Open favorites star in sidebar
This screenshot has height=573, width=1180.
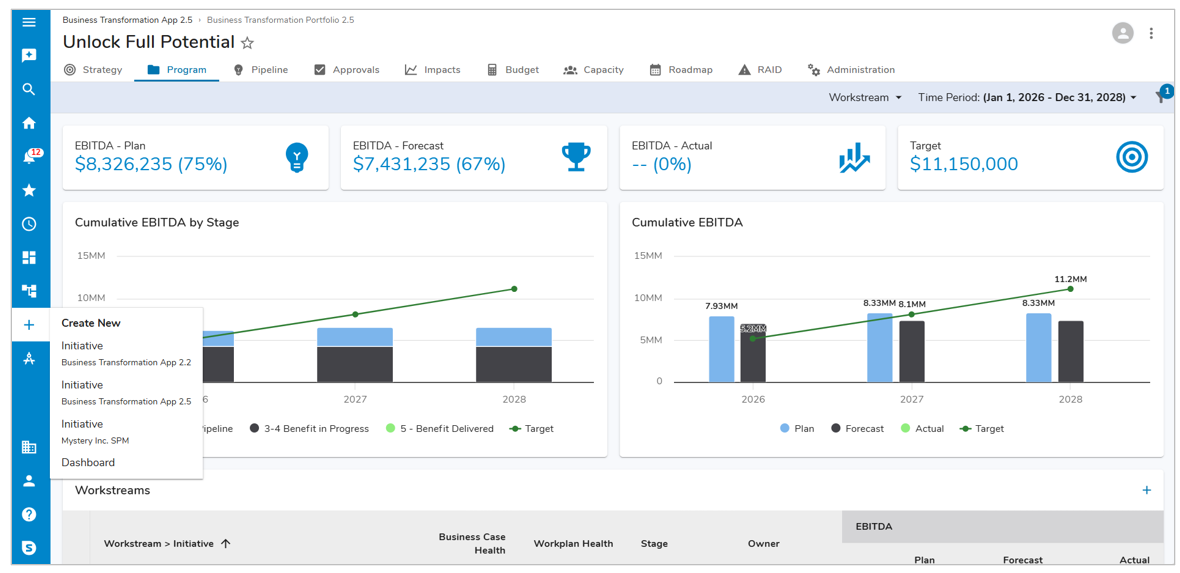pos(29,190)
